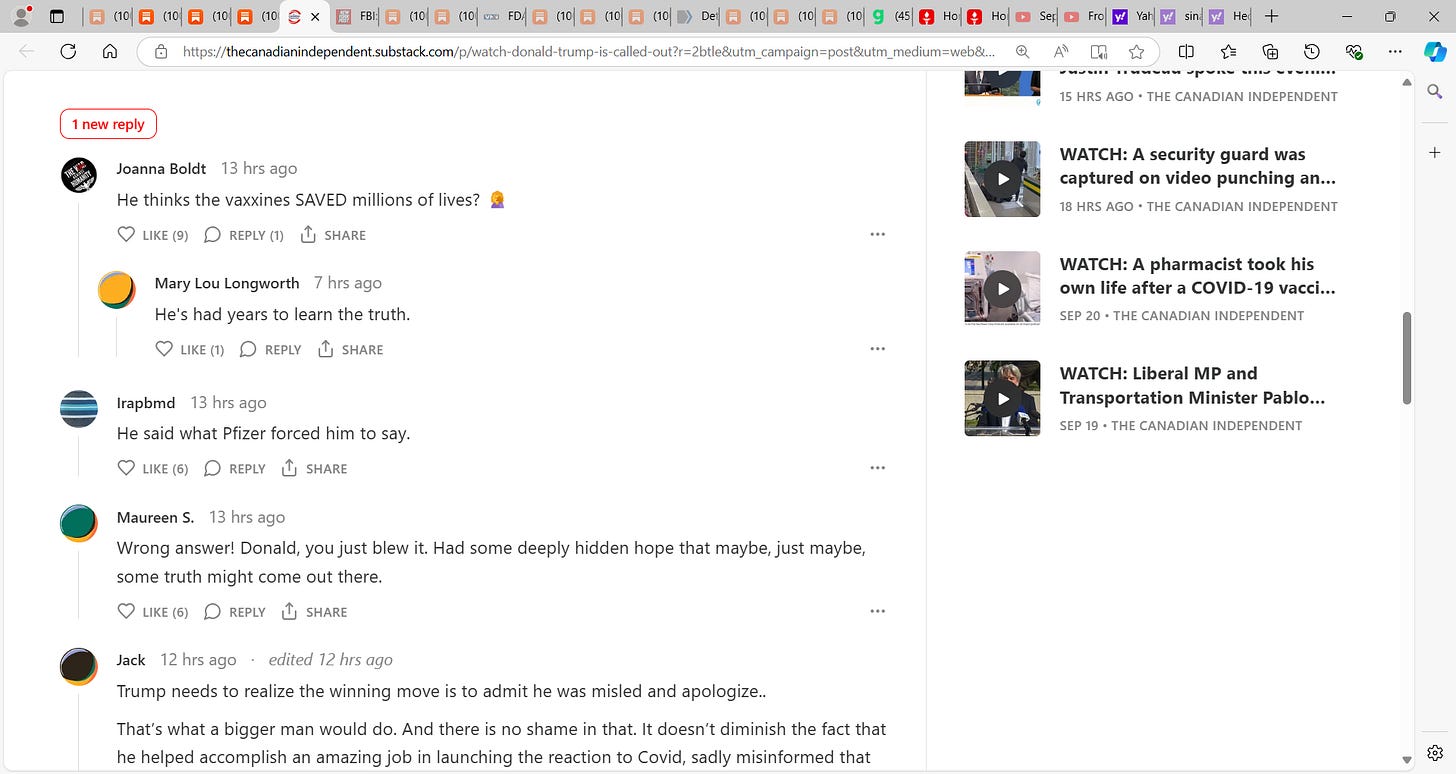The width and height of the screenshot is (1456, 774).
Task: Refresh the page in the browser
Action: tap(68, 52)
